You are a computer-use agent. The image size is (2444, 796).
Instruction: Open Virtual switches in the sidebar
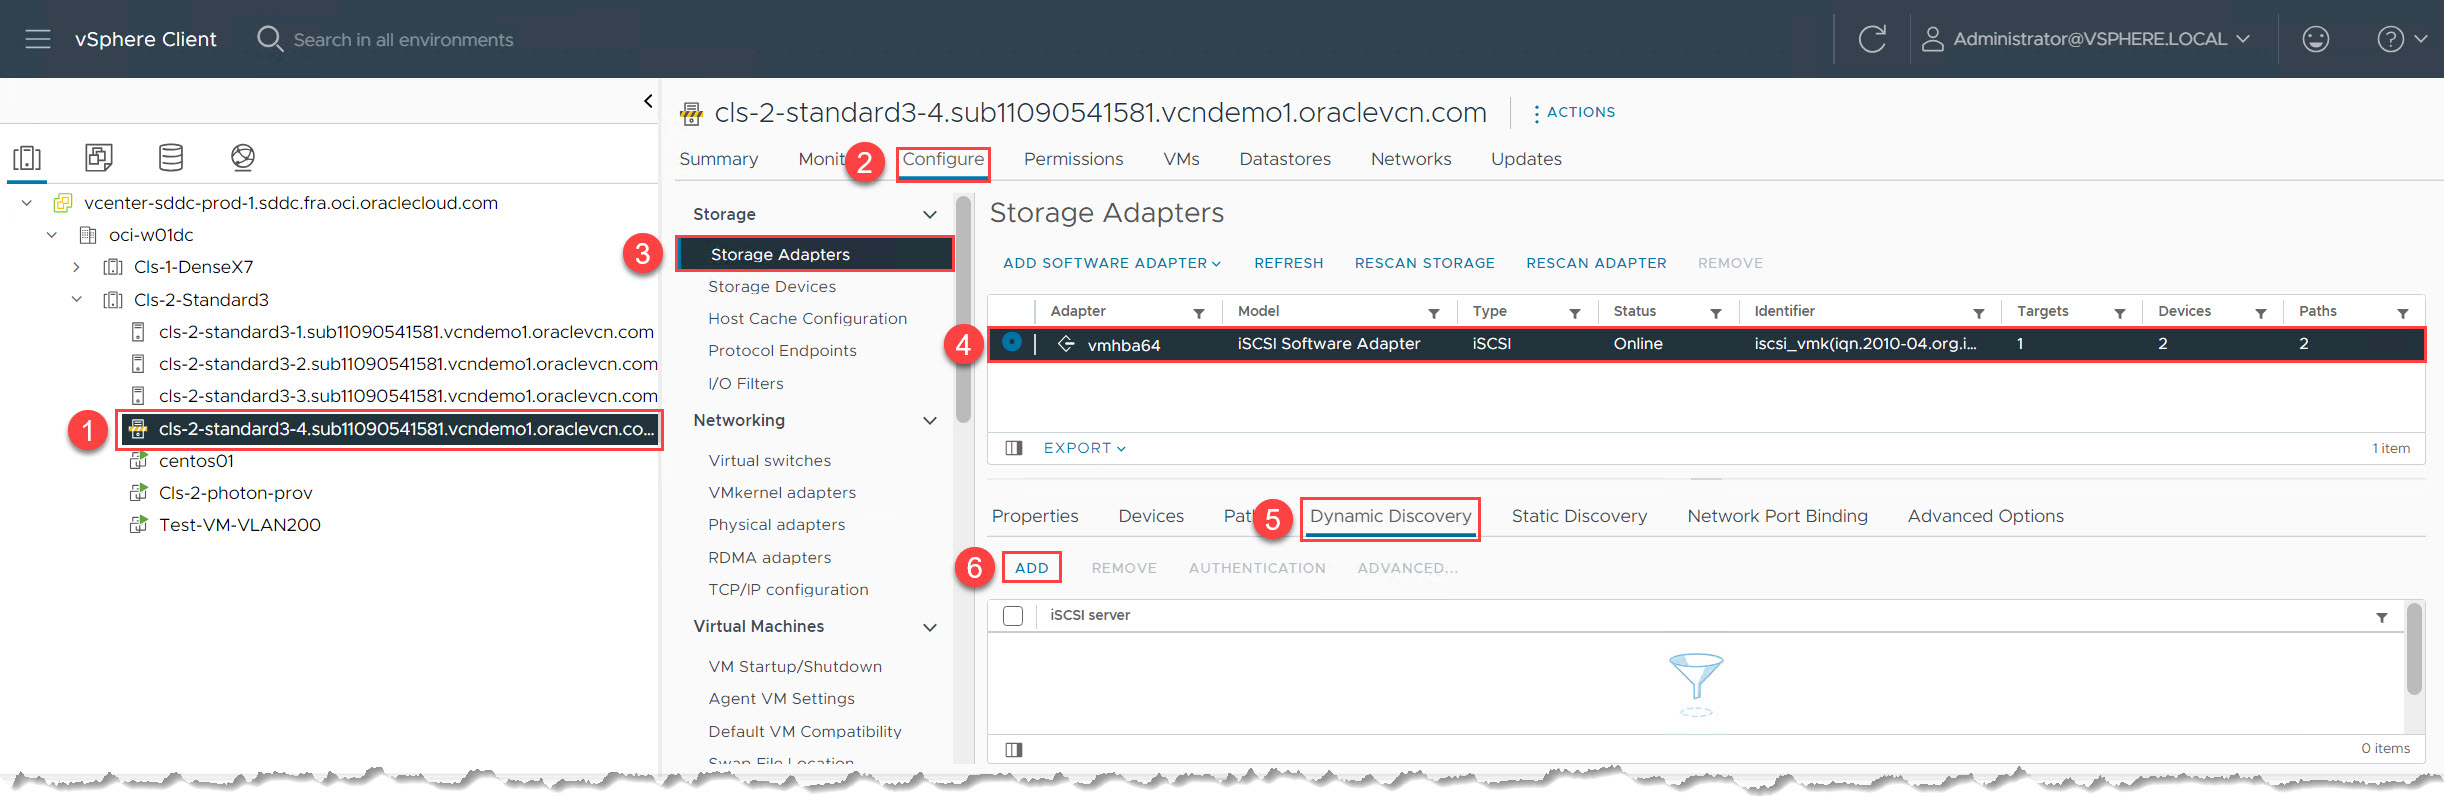pos(769,461)
